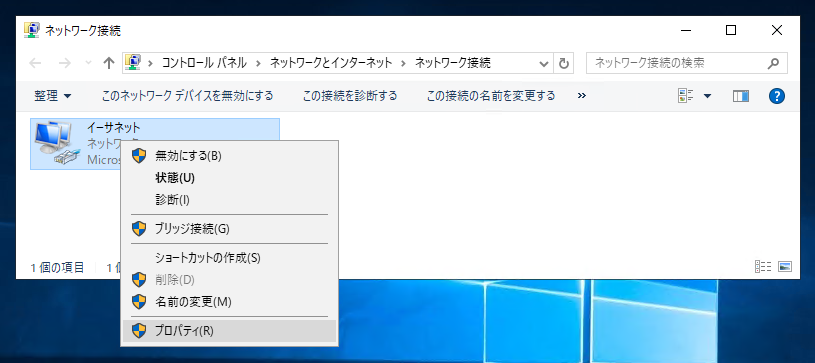
Task: Focus the ネットワーク接続の検索 search box
Action: click(x=687, y=63)
